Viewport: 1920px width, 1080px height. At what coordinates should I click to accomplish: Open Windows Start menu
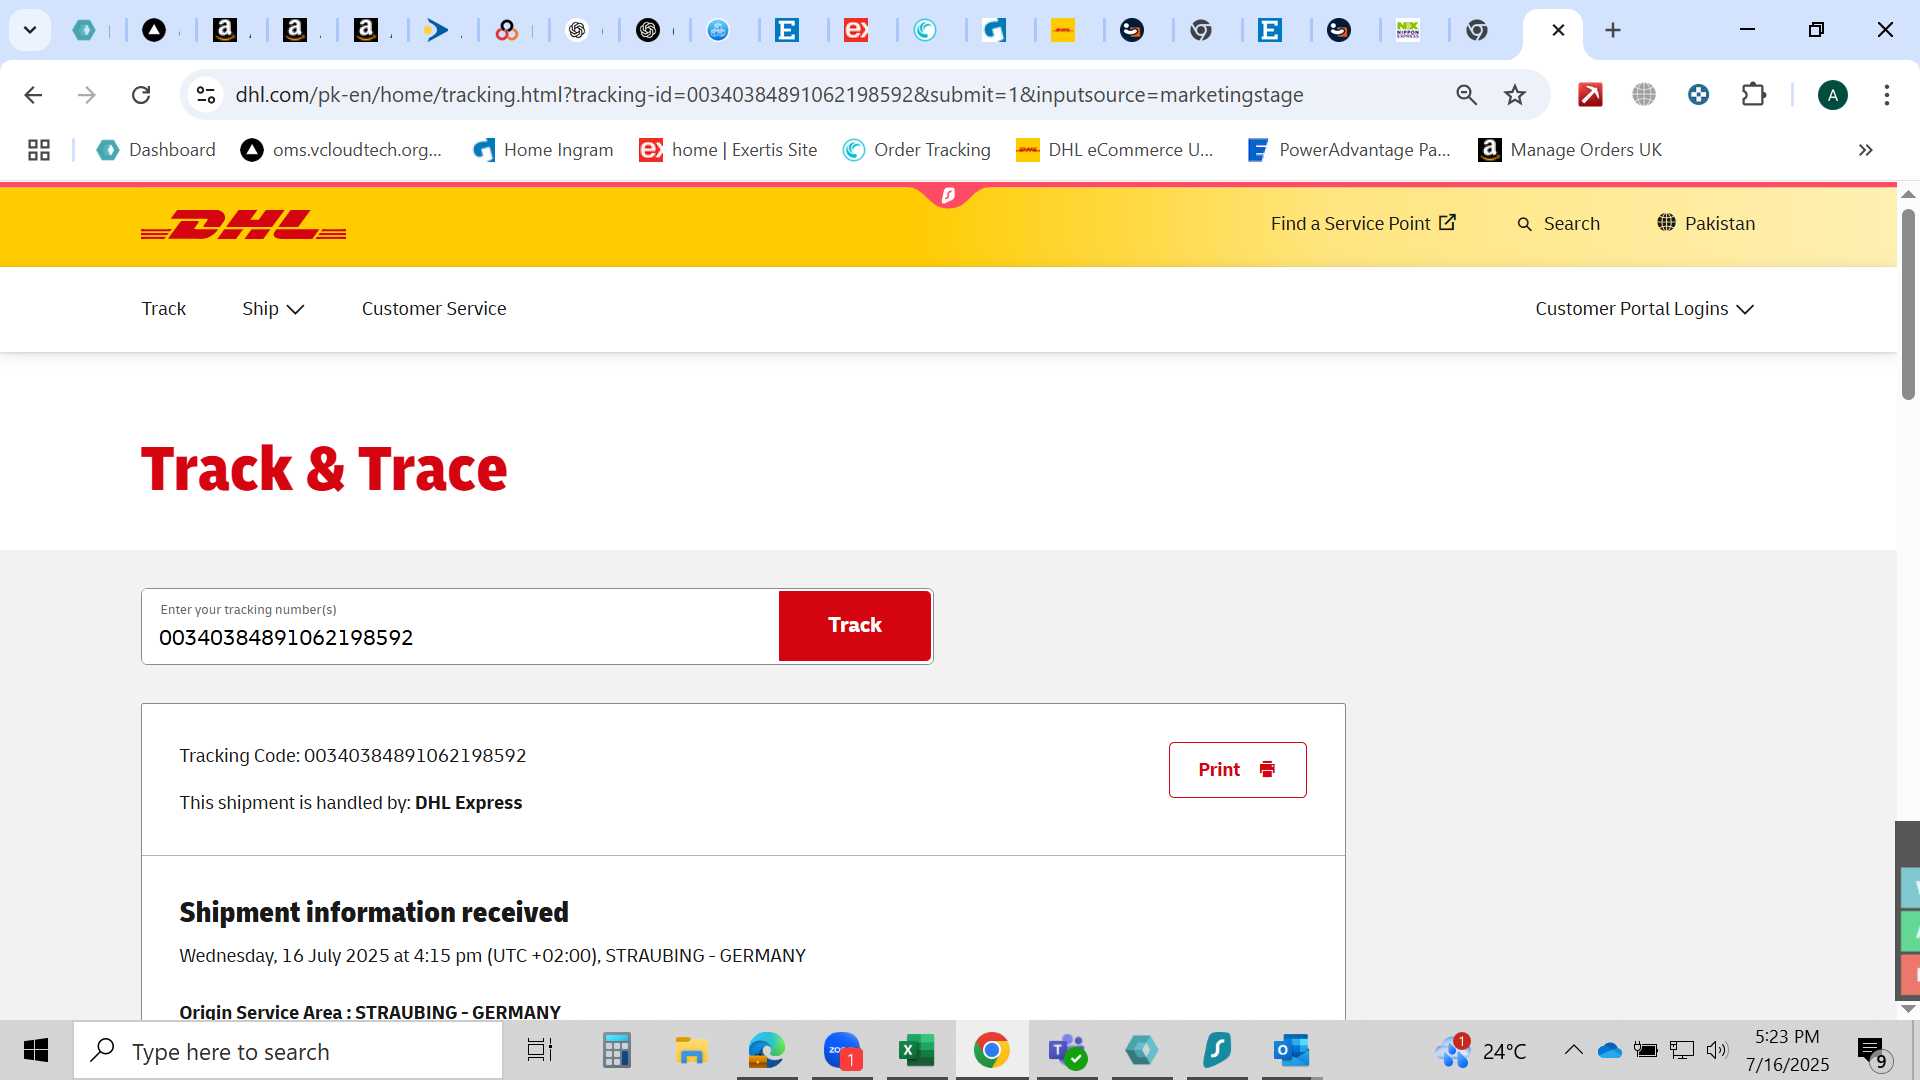36,1051
